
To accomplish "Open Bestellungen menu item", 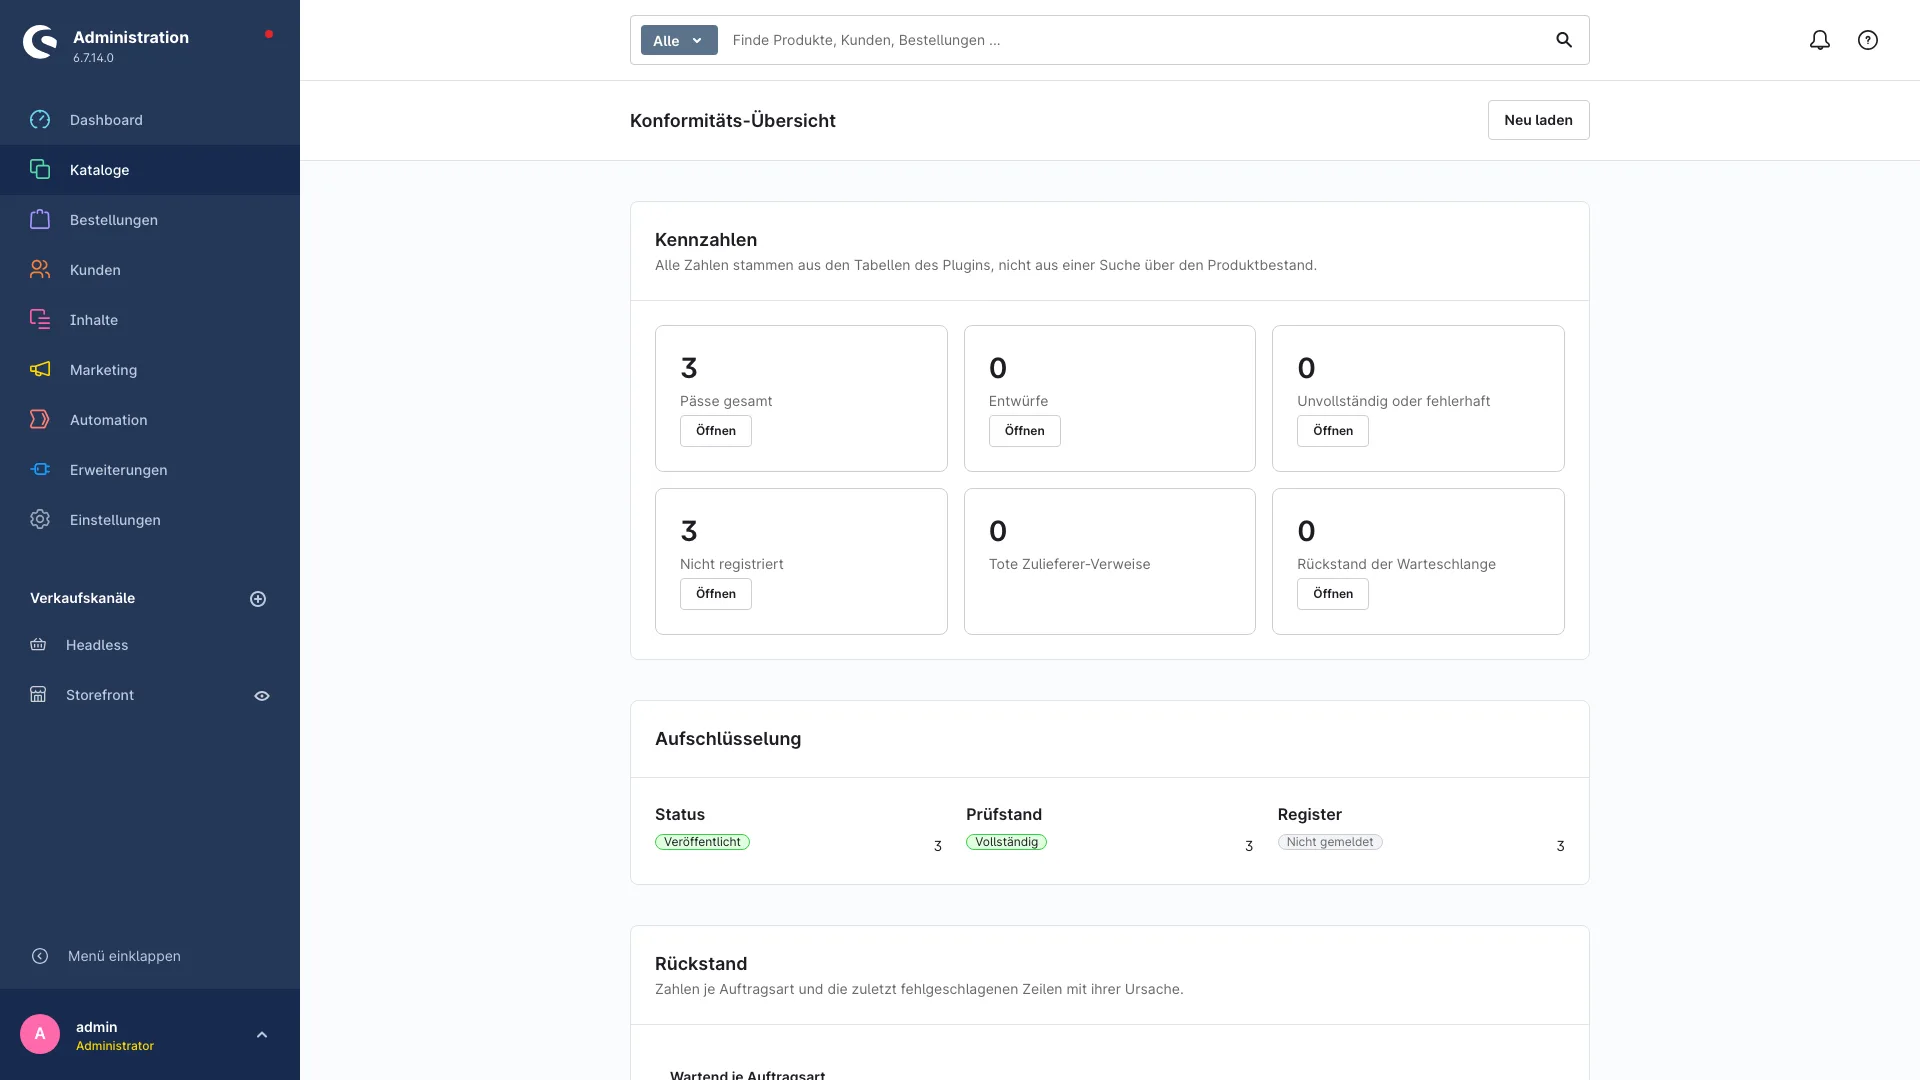I will point(150,220).
